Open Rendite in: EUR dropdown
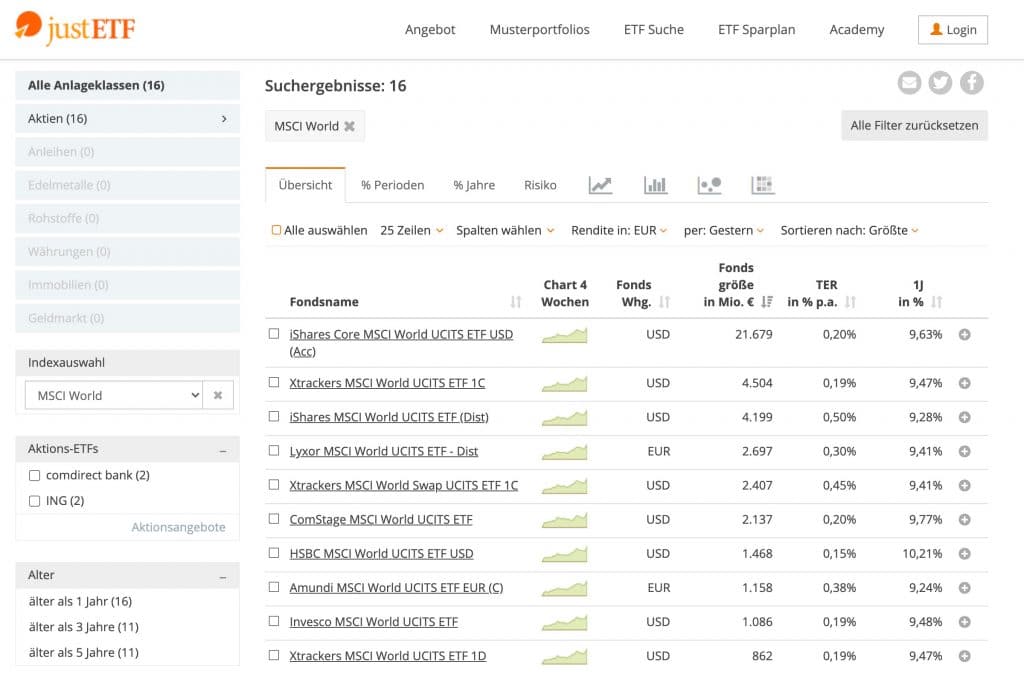The image size is (1024, 673). pyautogui.click(x=618, y=230)
